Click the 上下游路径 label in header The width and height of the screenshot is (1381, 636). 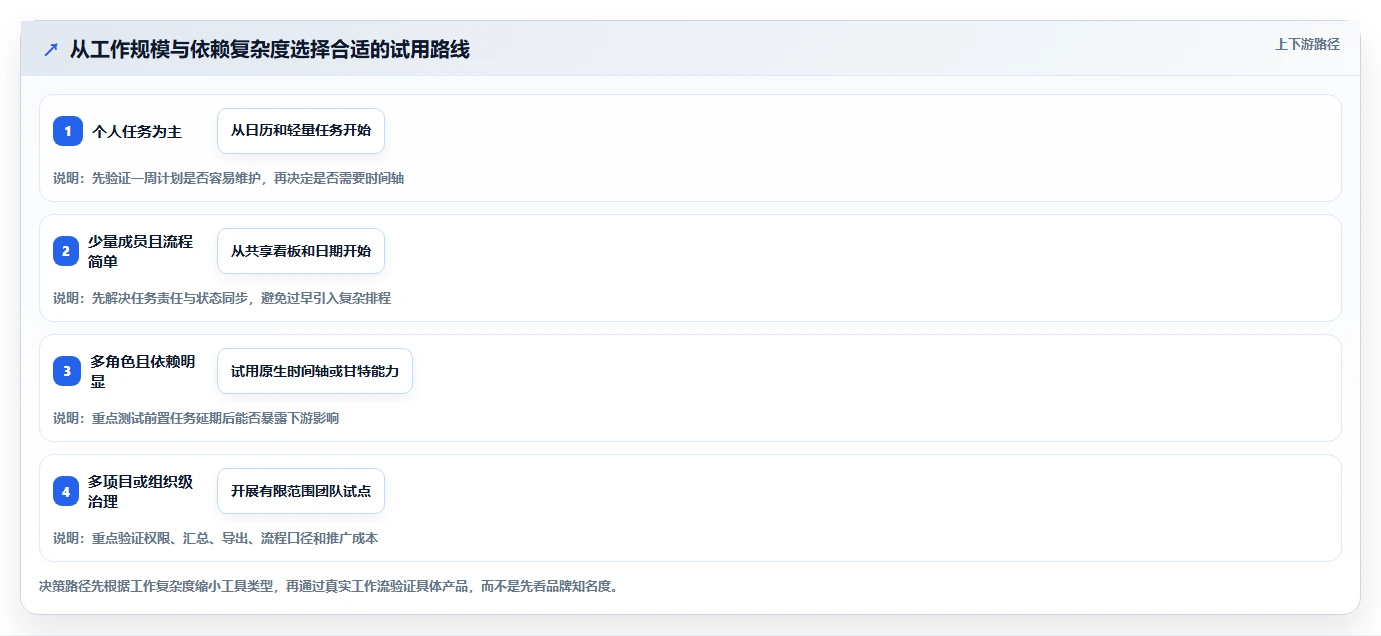pos(1307,44)
